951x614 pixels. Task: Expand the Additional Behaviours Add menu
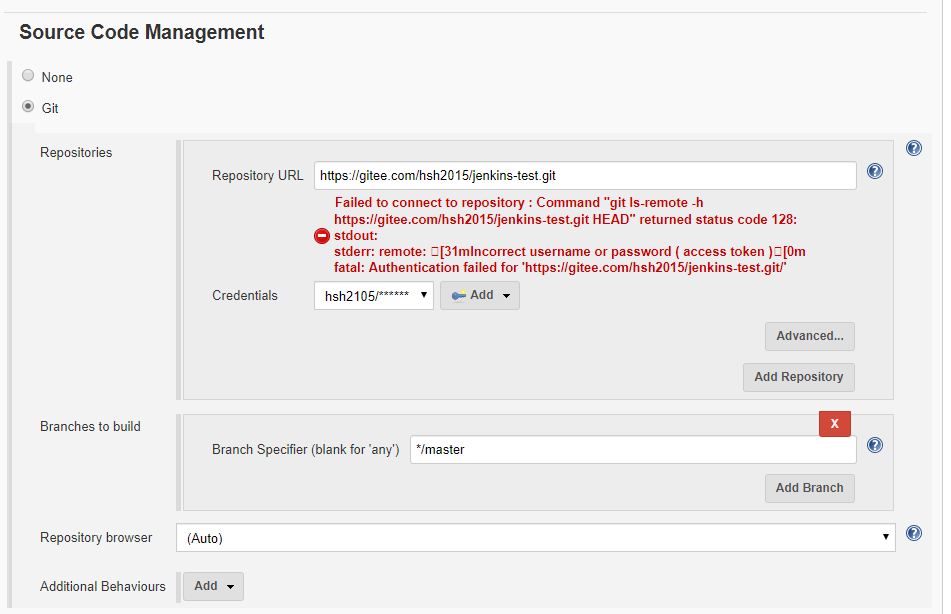[x=213, y=586]
